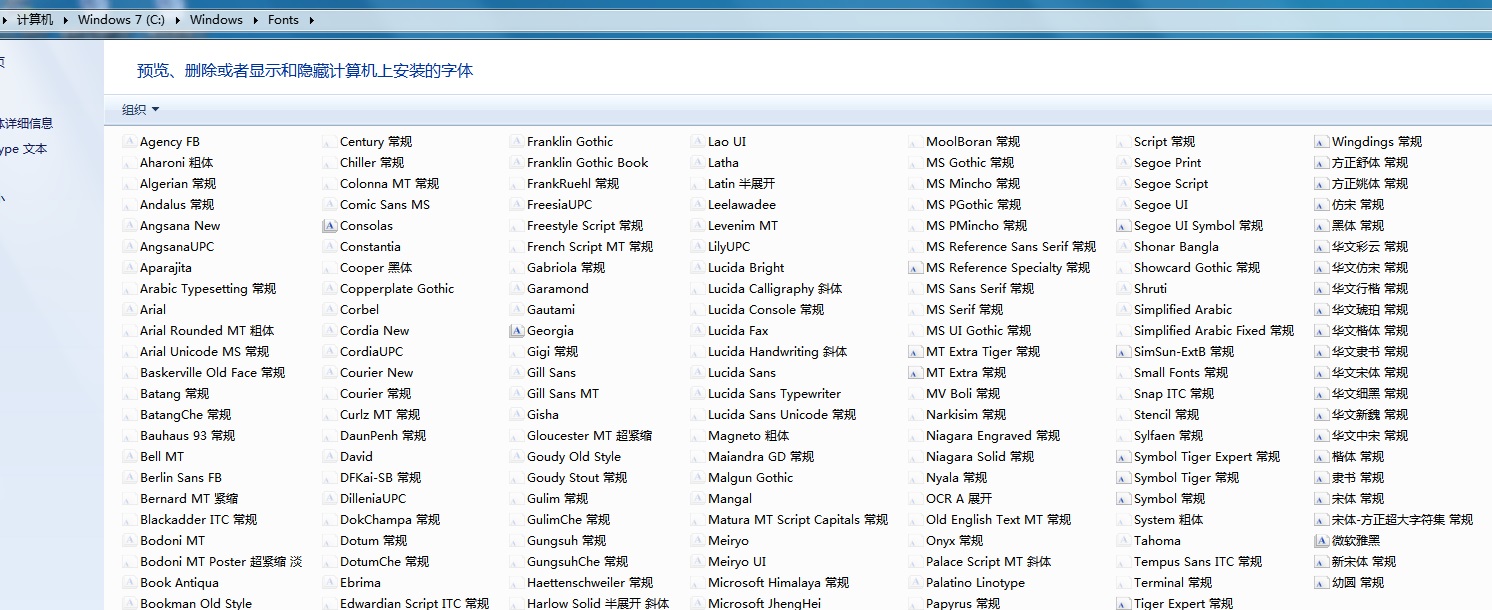
Task: Select Copperplate Gothic font entry
Action: pos(397,289)
